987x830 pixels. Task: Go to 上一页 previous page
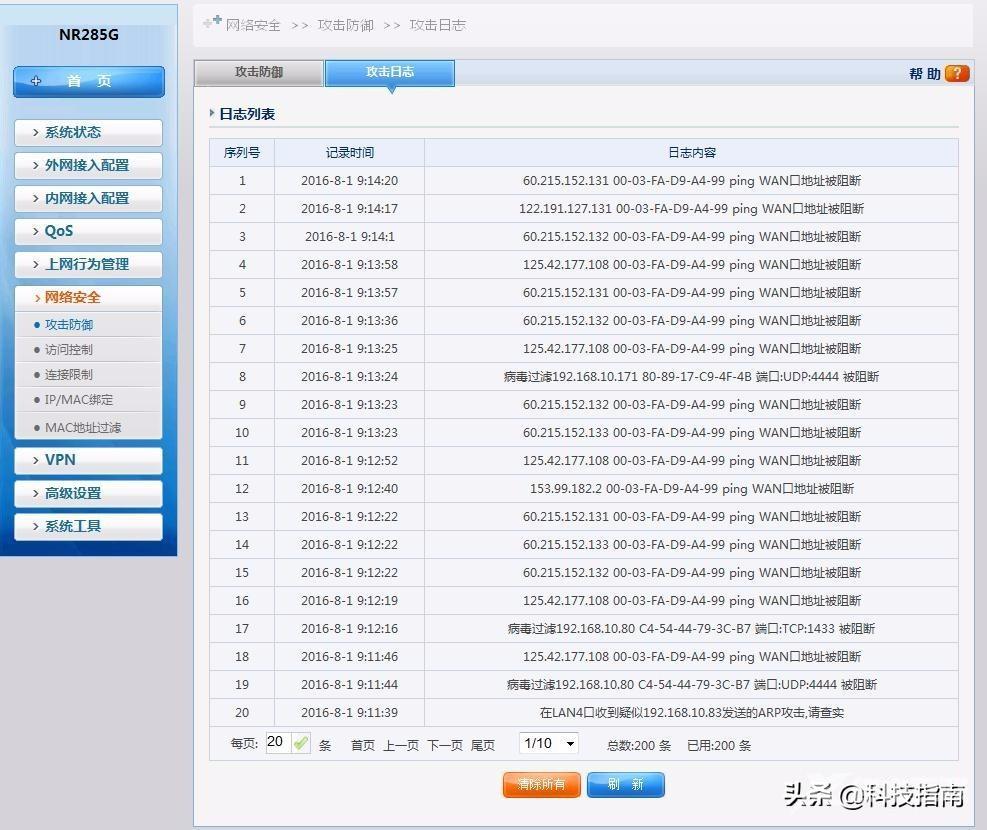(401, 746)
